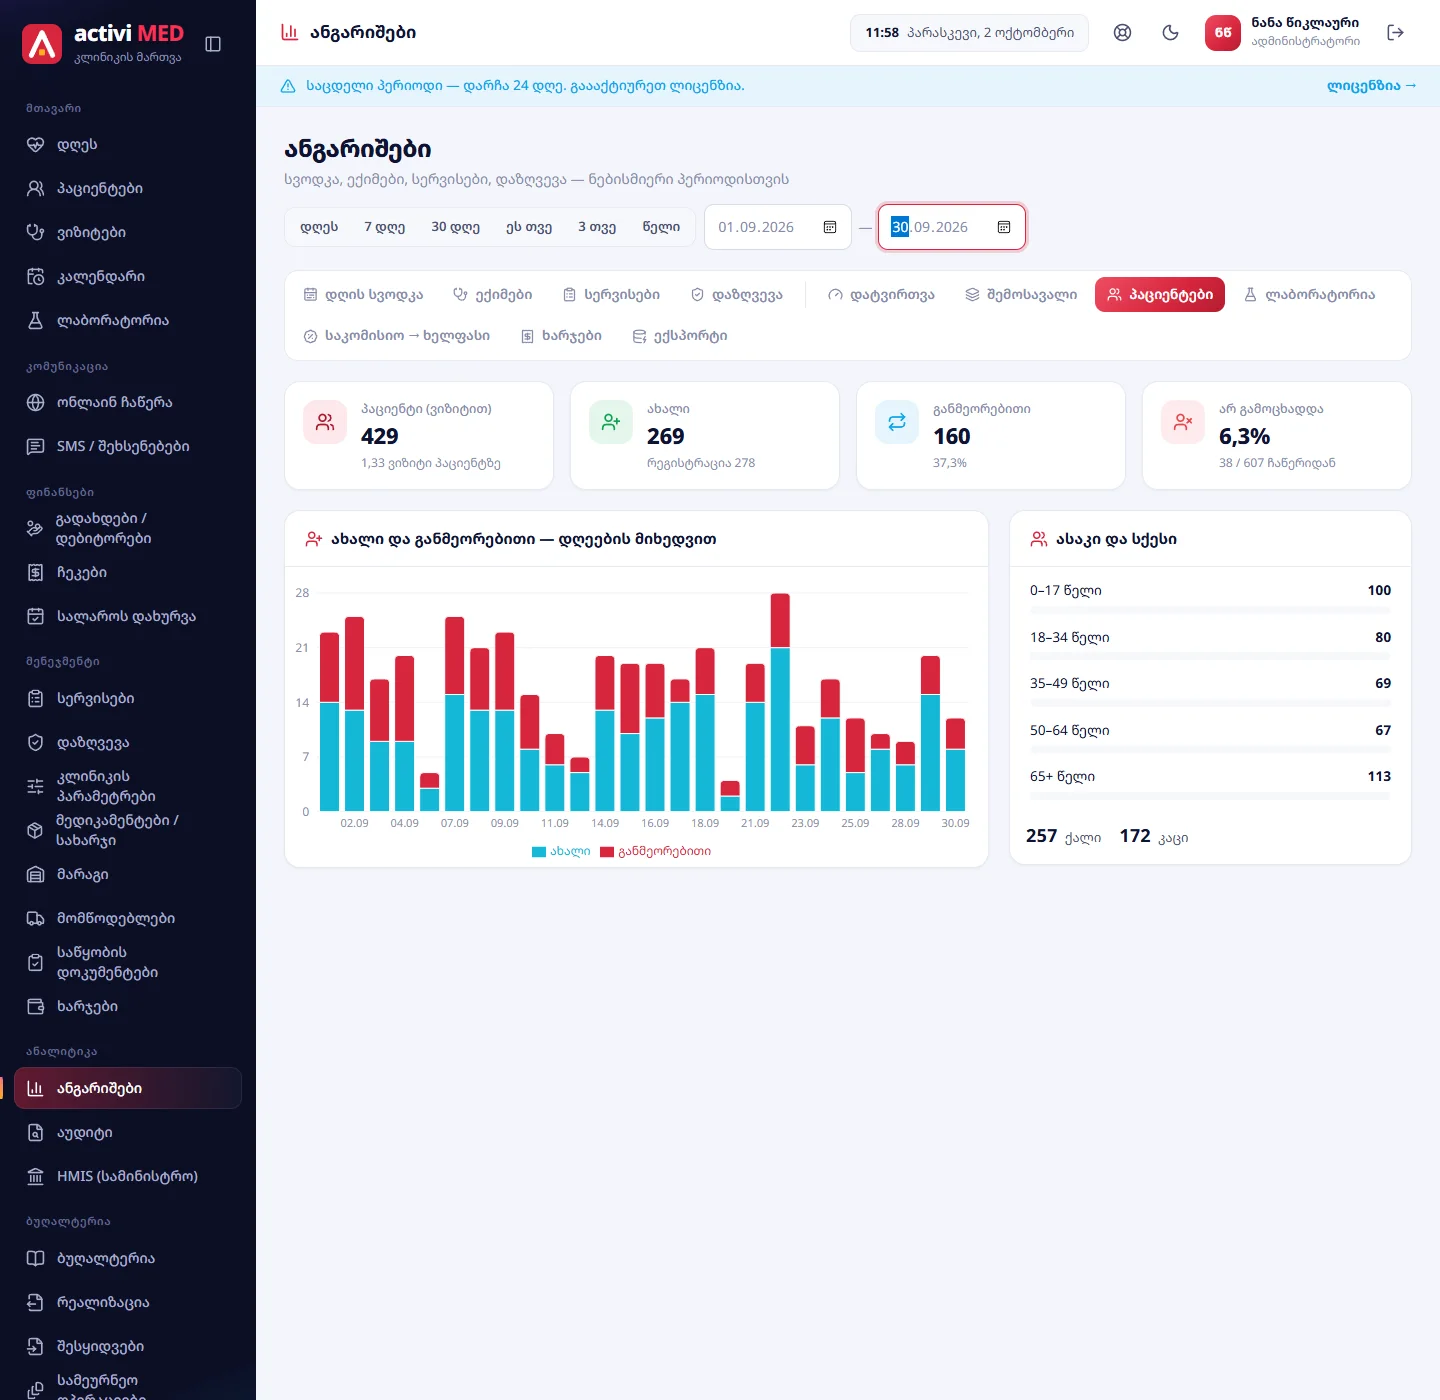Click the ნანა ნიკლაური user profile
The width and height of the screenshot is (1440, 1400).
(x=1283, y=33)
